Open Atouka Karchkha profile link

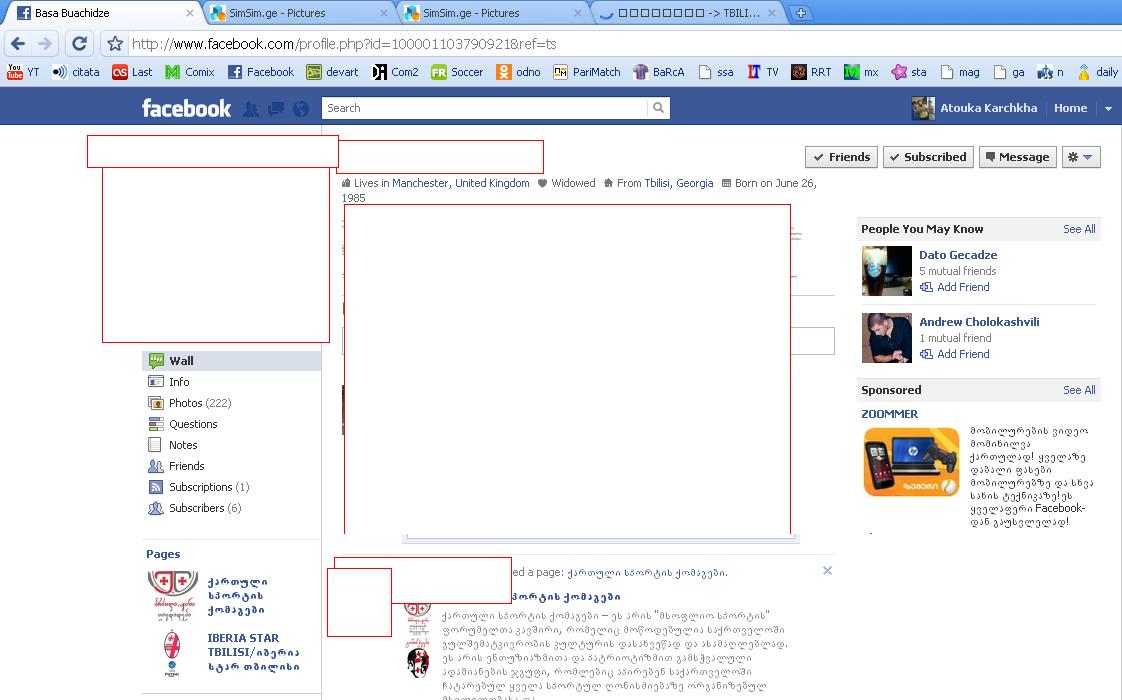pos(975,108)
